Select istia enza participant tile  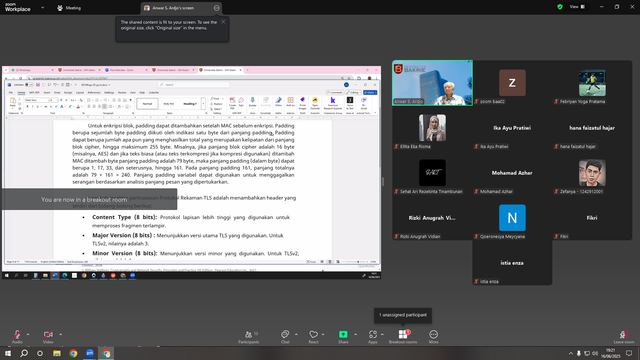512,262
